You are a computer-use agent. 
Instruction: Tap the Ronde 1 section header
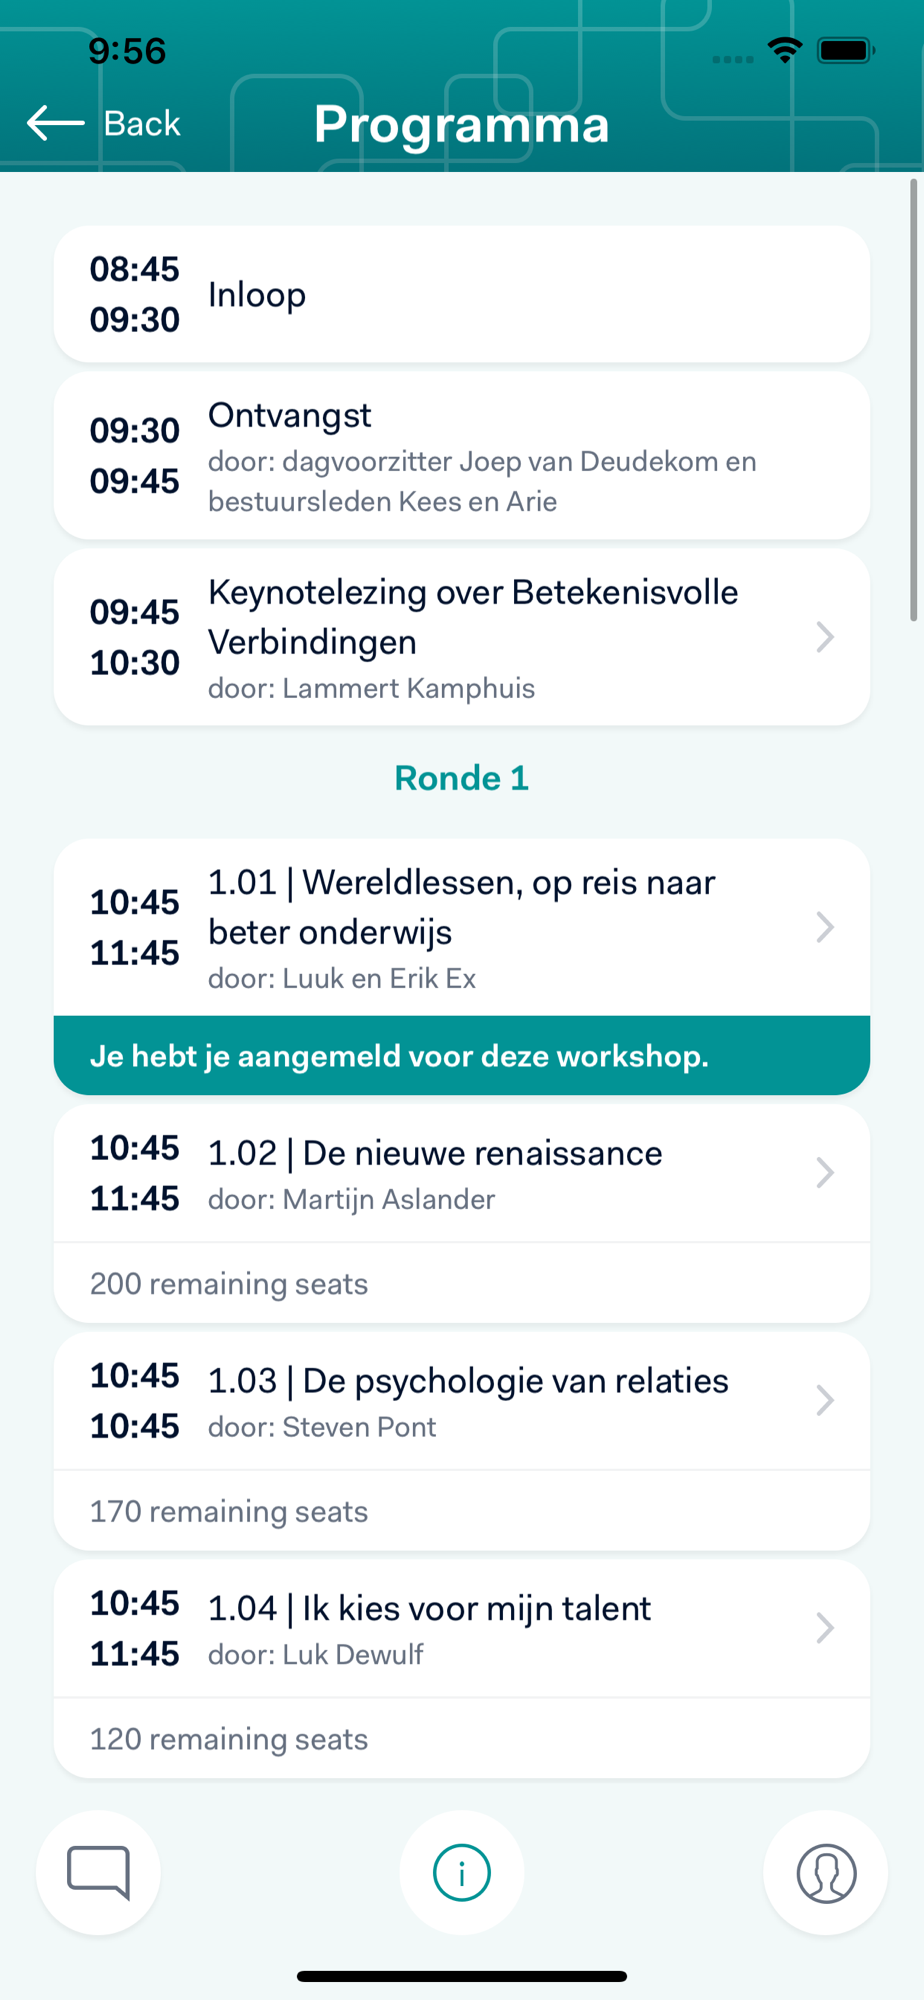(462, 778)
